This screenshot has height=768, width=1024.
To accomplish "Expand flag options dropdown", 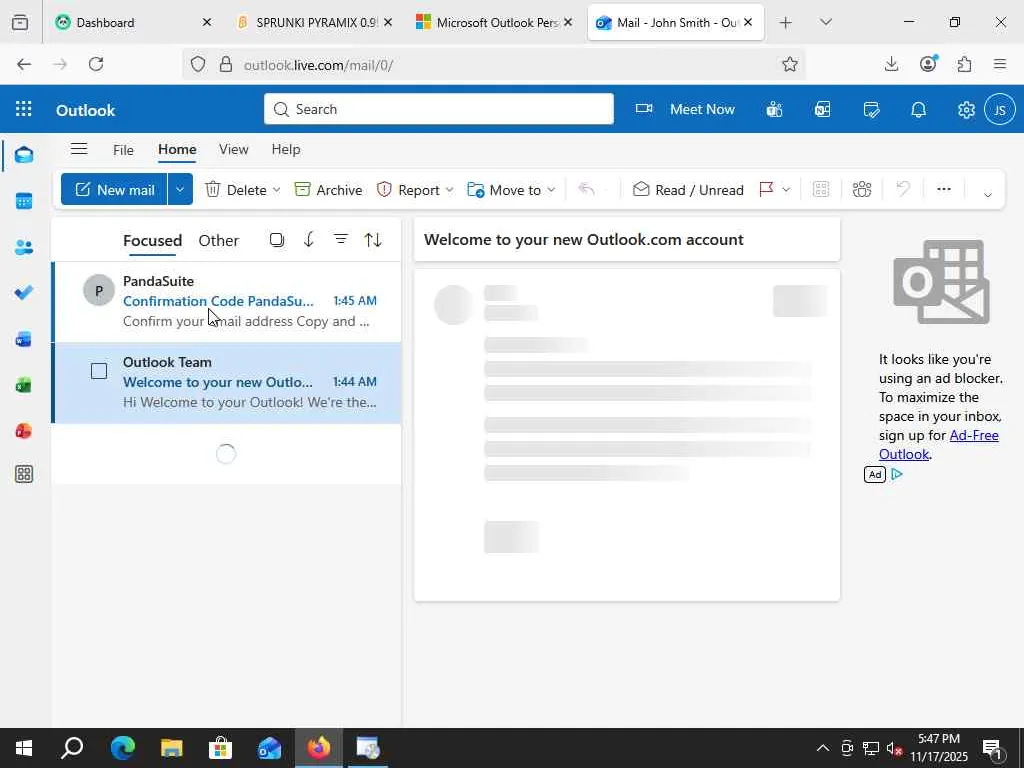I will click(x=786, y=189).
